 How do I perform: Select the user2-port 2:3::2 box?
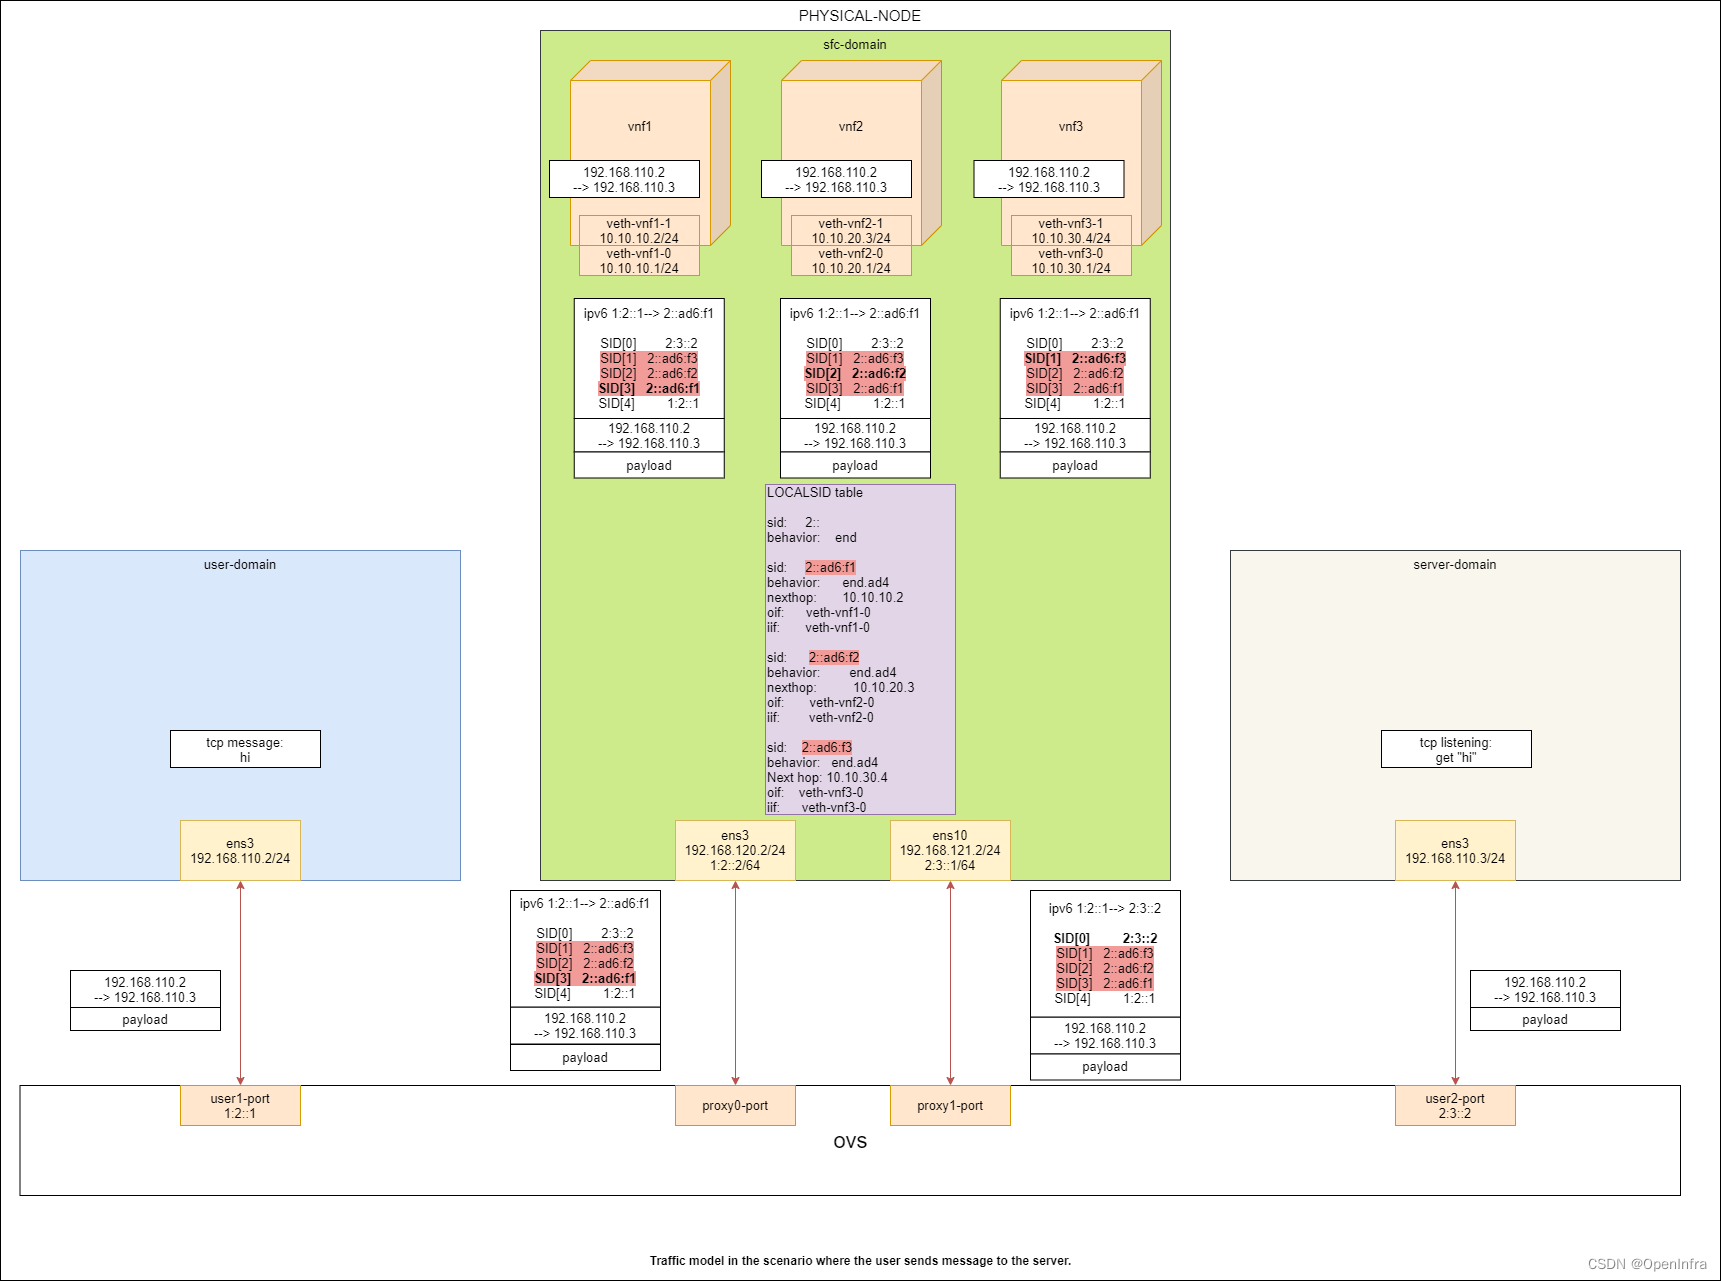1455,1106
